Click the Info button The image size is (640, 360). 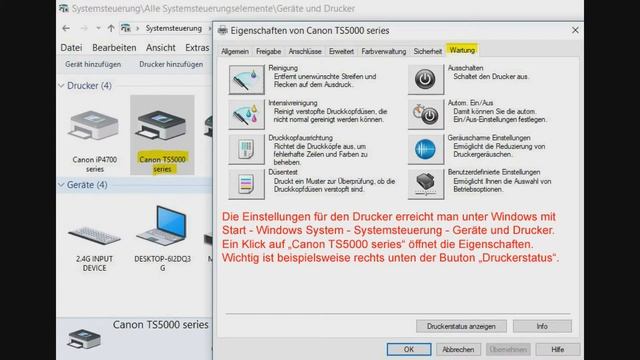pyautogui.click(x=542, y=326)
